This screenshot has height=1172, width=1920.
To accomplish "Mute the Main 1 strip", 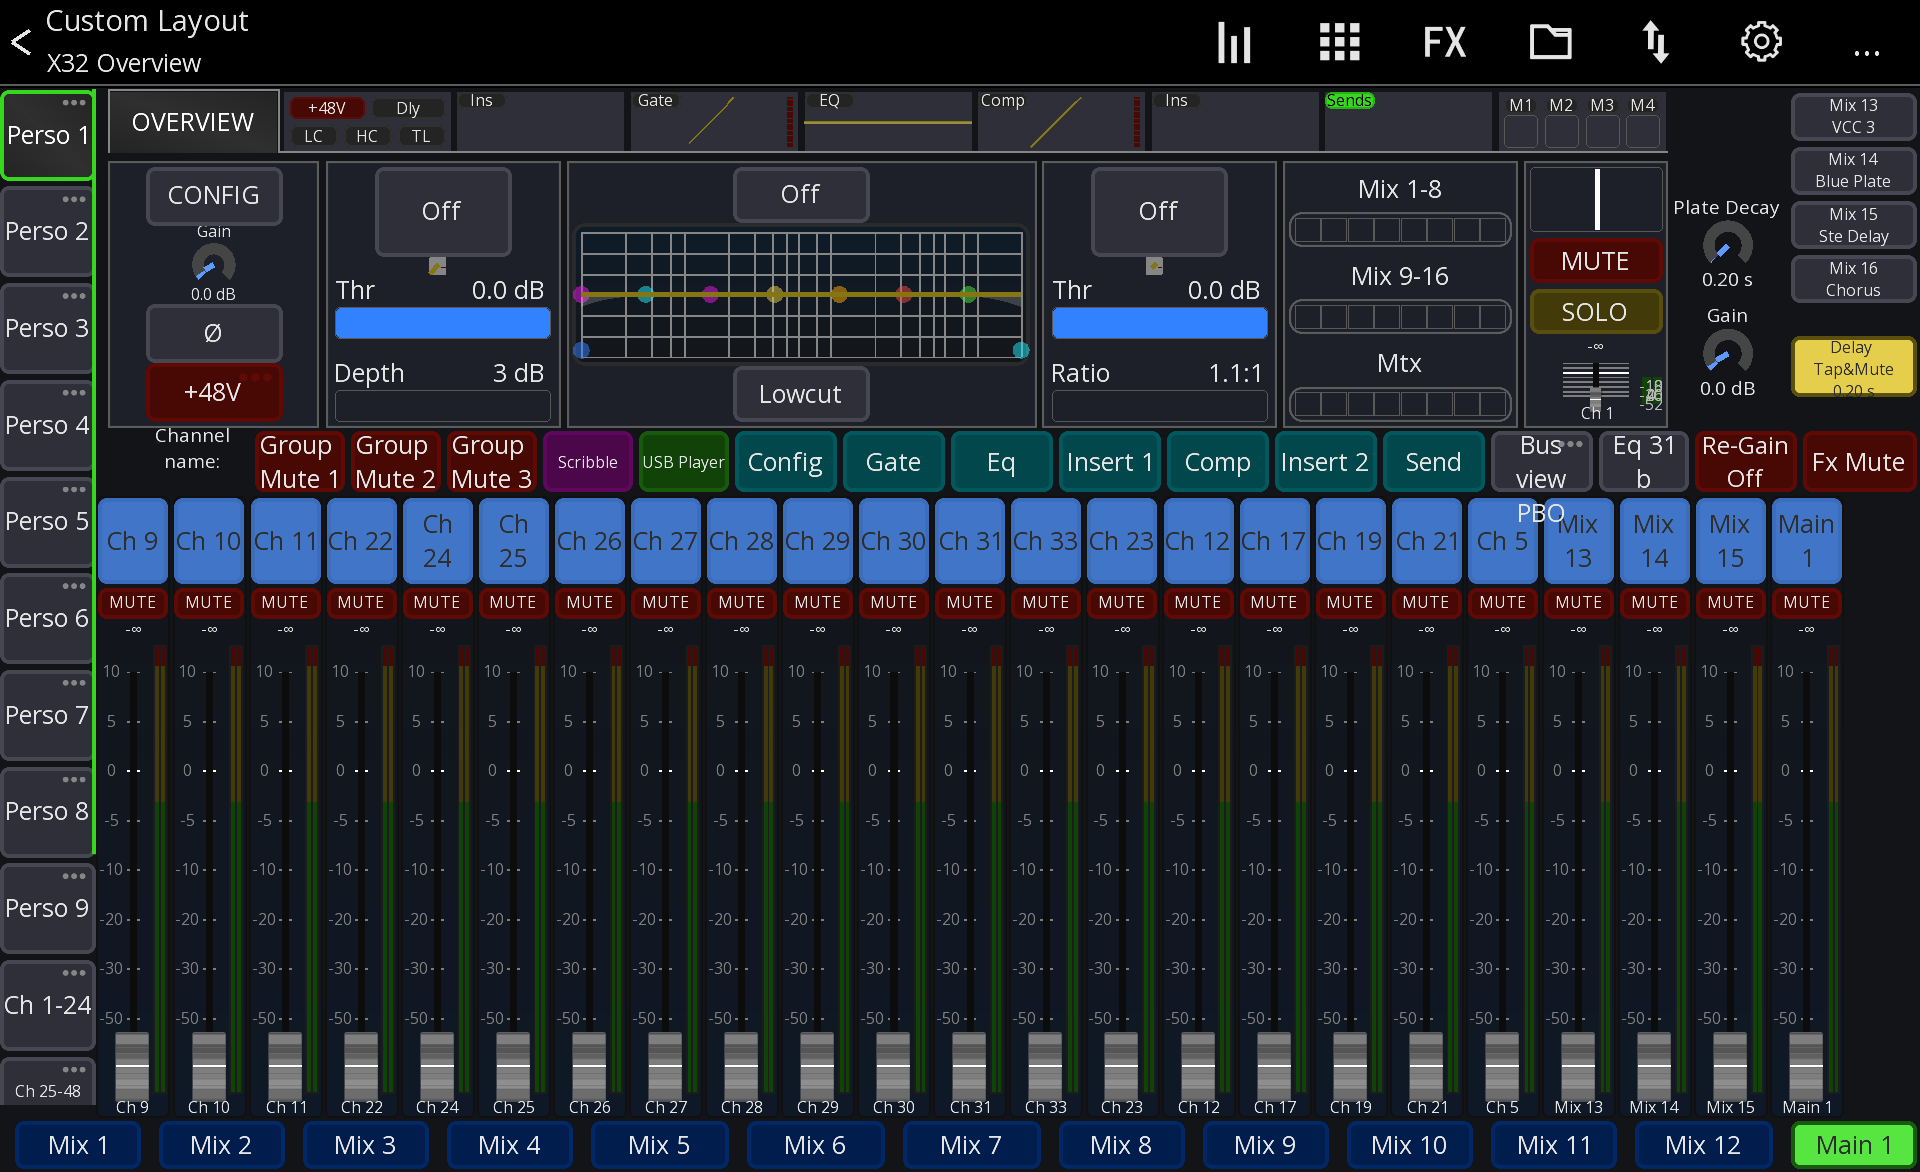I will point(1806,602).
